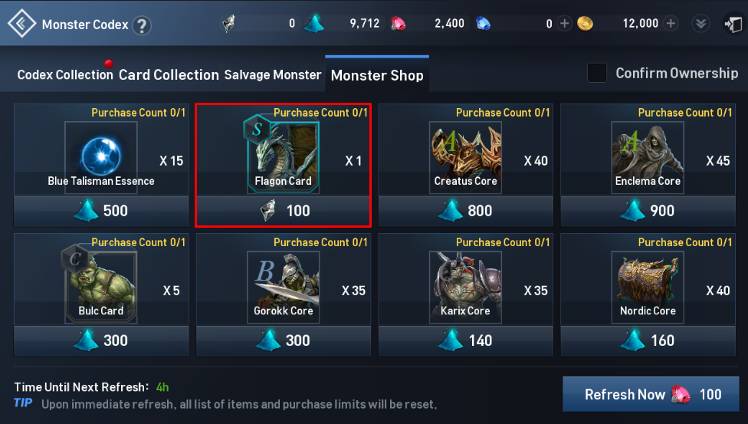The width and height of the screenshot is (748, 424).
Task: Open the Monster Codex help question mark
Action: click(x=141, y=25)
